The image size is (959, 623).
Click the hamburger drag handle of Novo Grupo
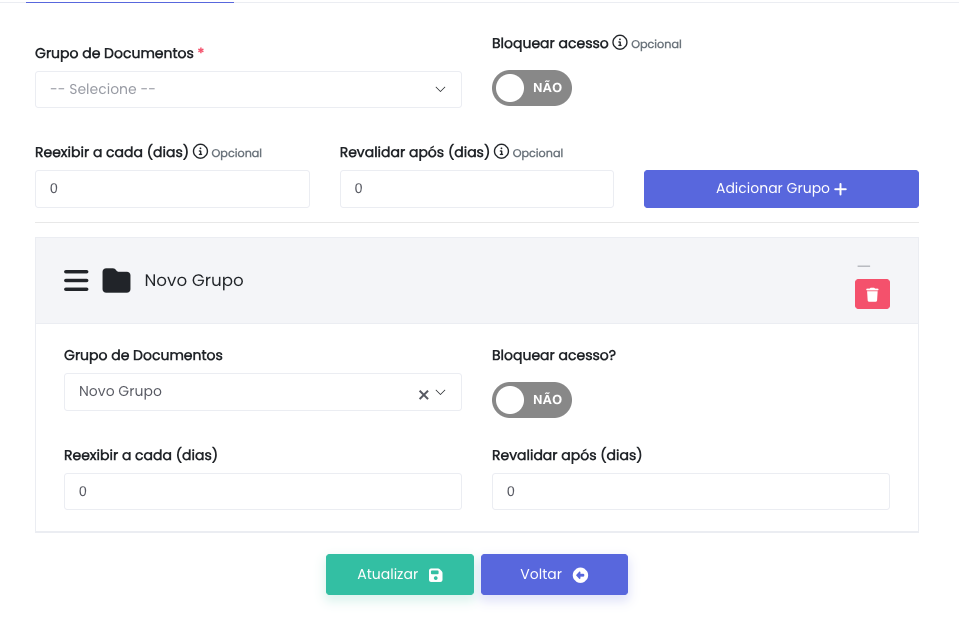click(76, 281)
